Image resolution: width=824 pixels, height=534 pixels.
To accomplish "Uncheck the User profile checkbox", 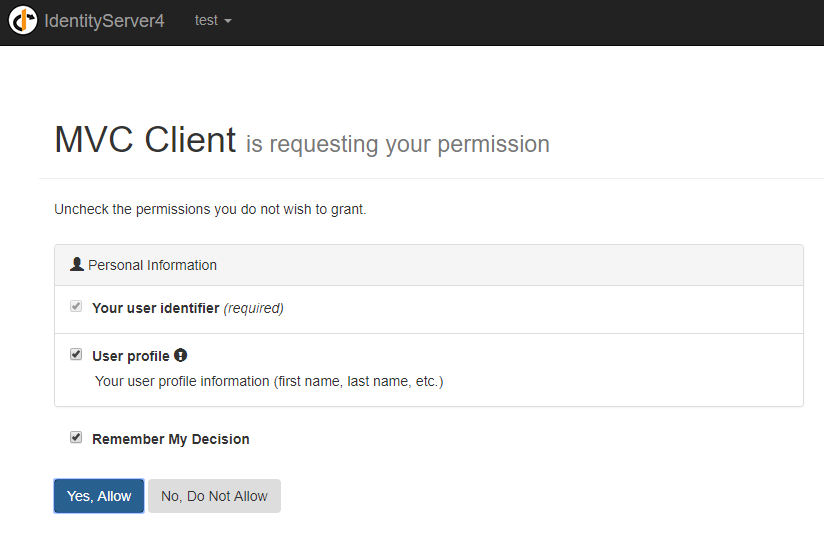I will pyautogui.click(x=76, y=355).
